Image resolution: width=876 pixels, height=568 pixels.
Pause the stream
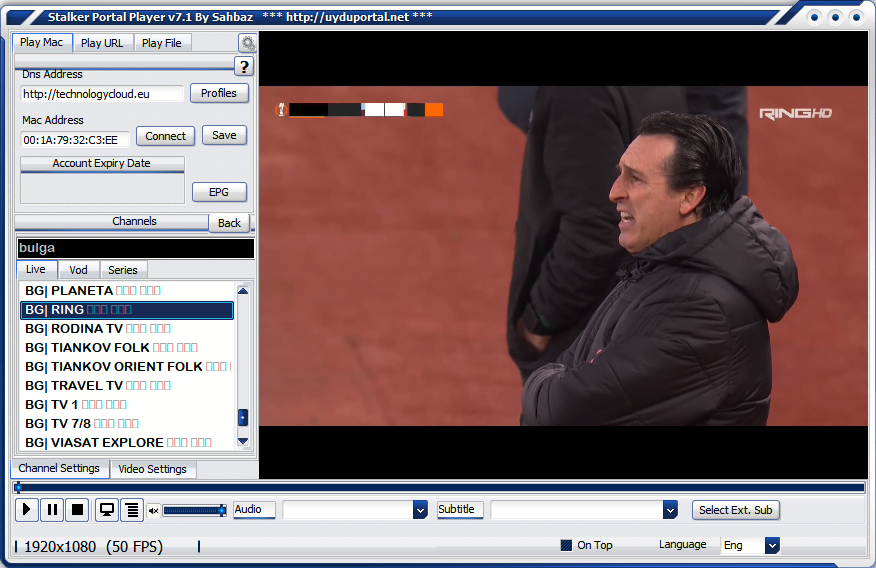coord(52,509)
